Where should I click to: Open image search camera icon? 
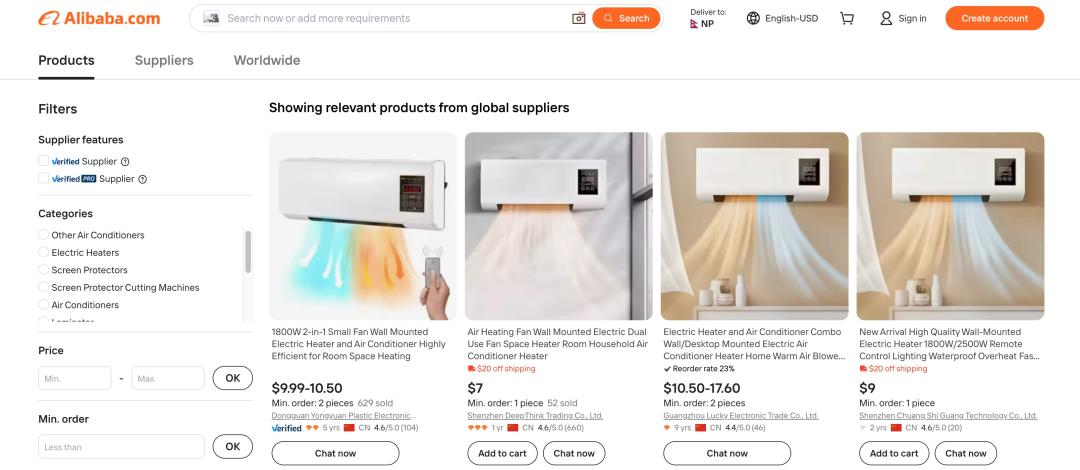point(578,18)
